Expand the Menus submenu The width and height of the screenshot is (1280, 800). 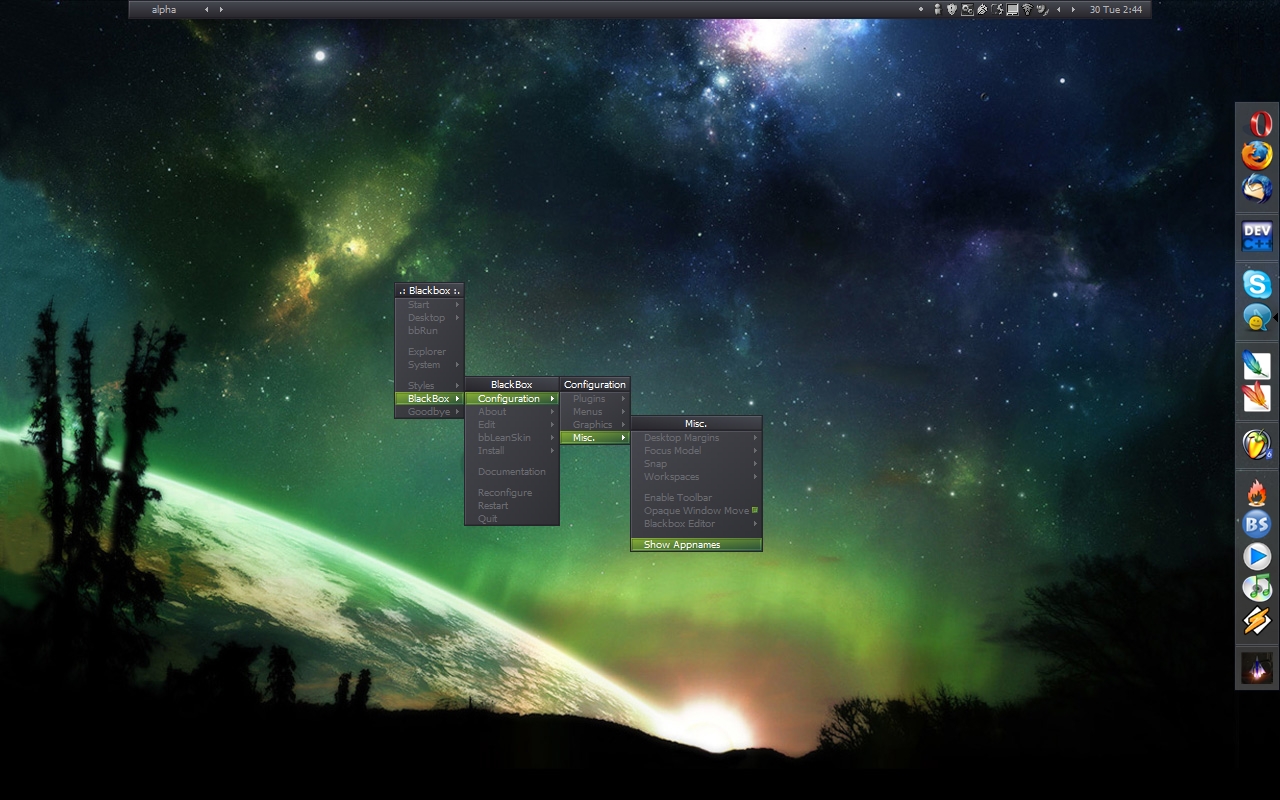595,412
